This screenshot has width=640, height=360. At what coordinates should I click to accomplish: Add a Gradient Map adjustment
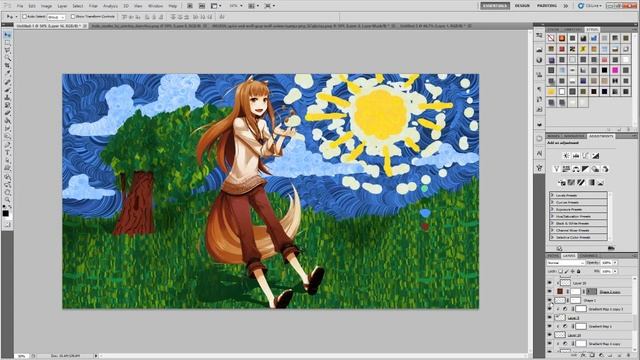pyautogui.click(x=591, y=182)
